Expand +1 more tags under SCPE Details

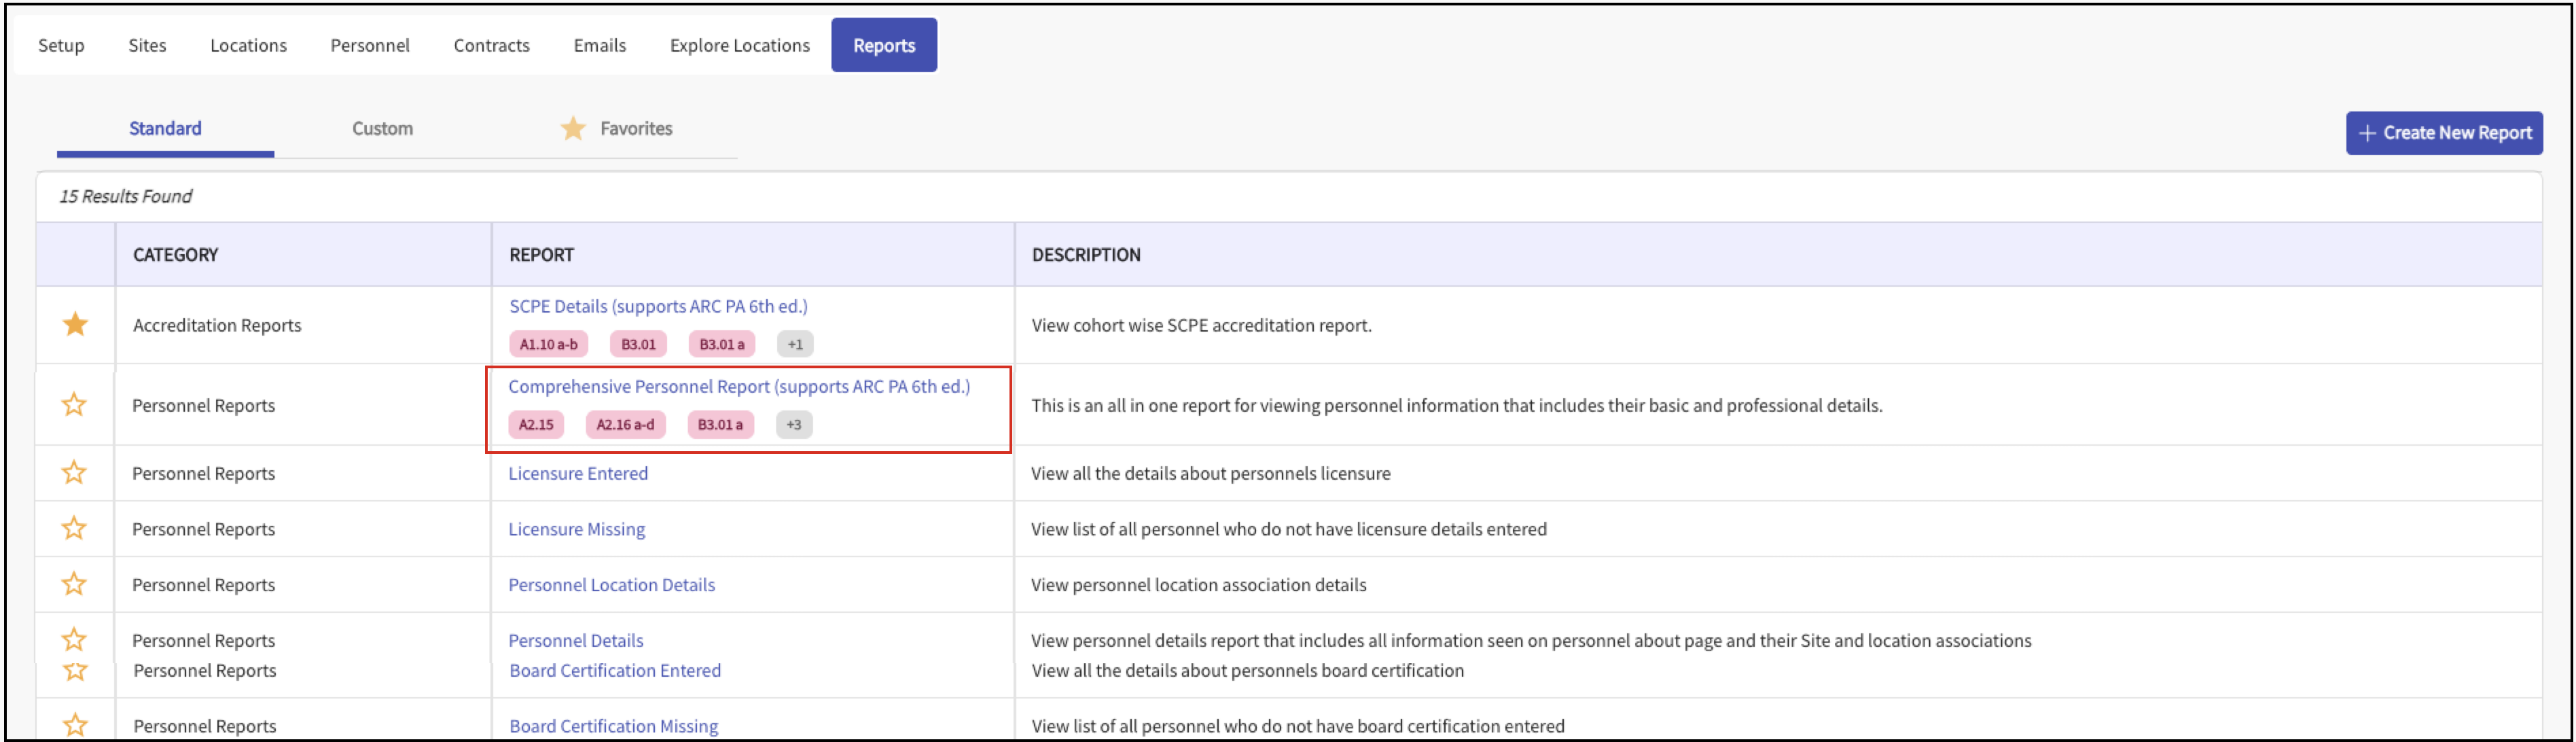coord(795,345)
